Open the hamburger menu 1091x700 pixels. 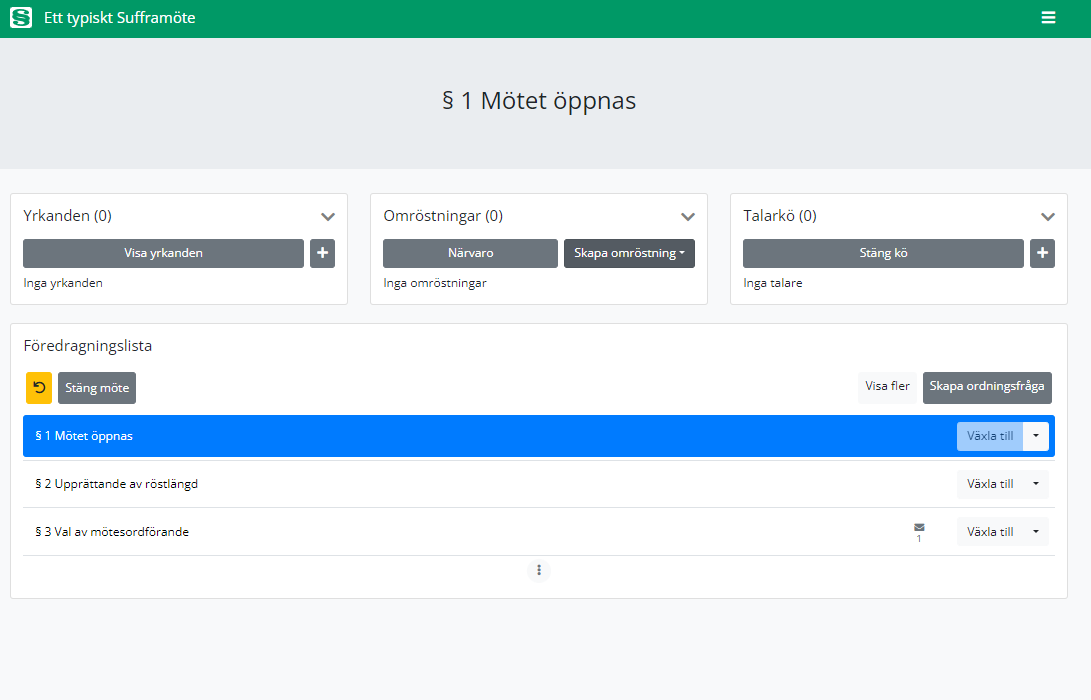[1048, 18]
